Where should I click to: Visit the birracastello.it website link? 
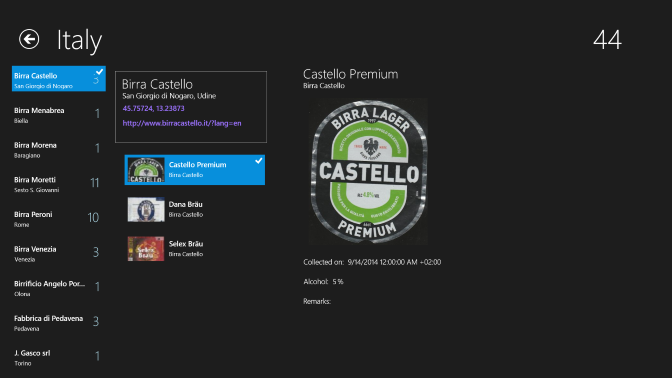coord(182,123)
